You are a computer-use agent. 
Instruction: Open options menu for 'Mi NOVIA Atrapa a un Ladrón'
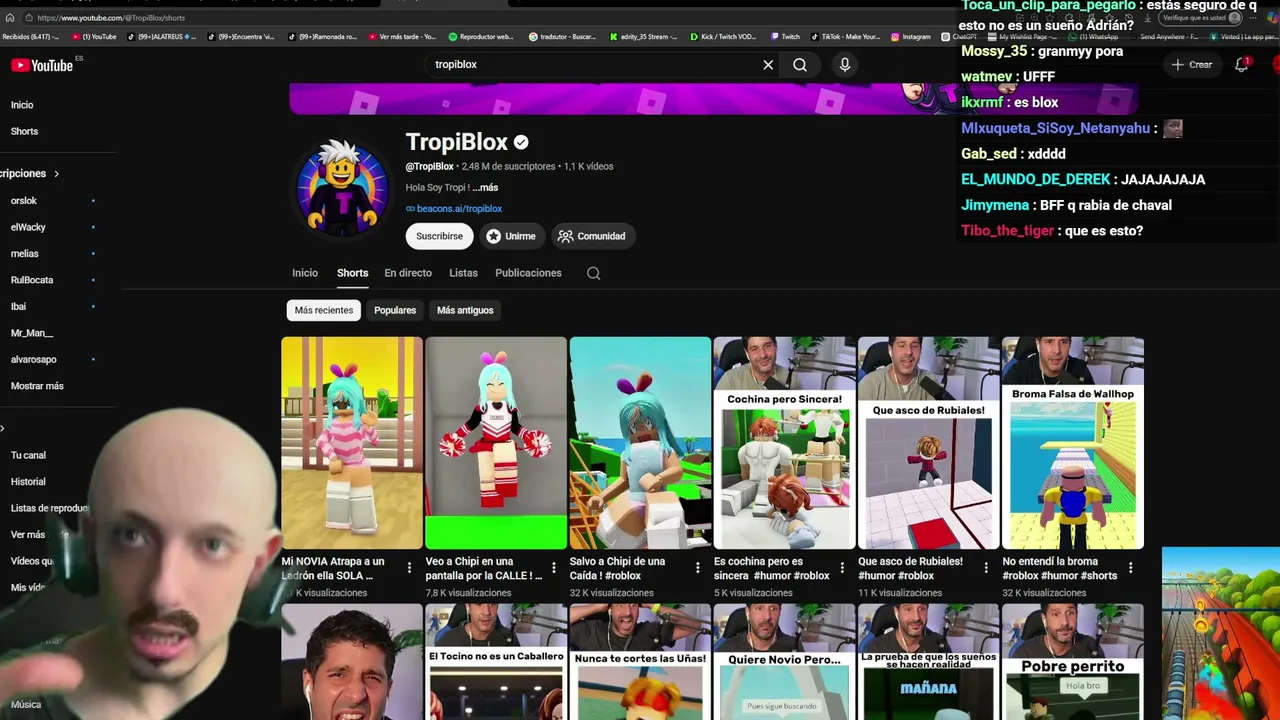click(x=409, y=568)
